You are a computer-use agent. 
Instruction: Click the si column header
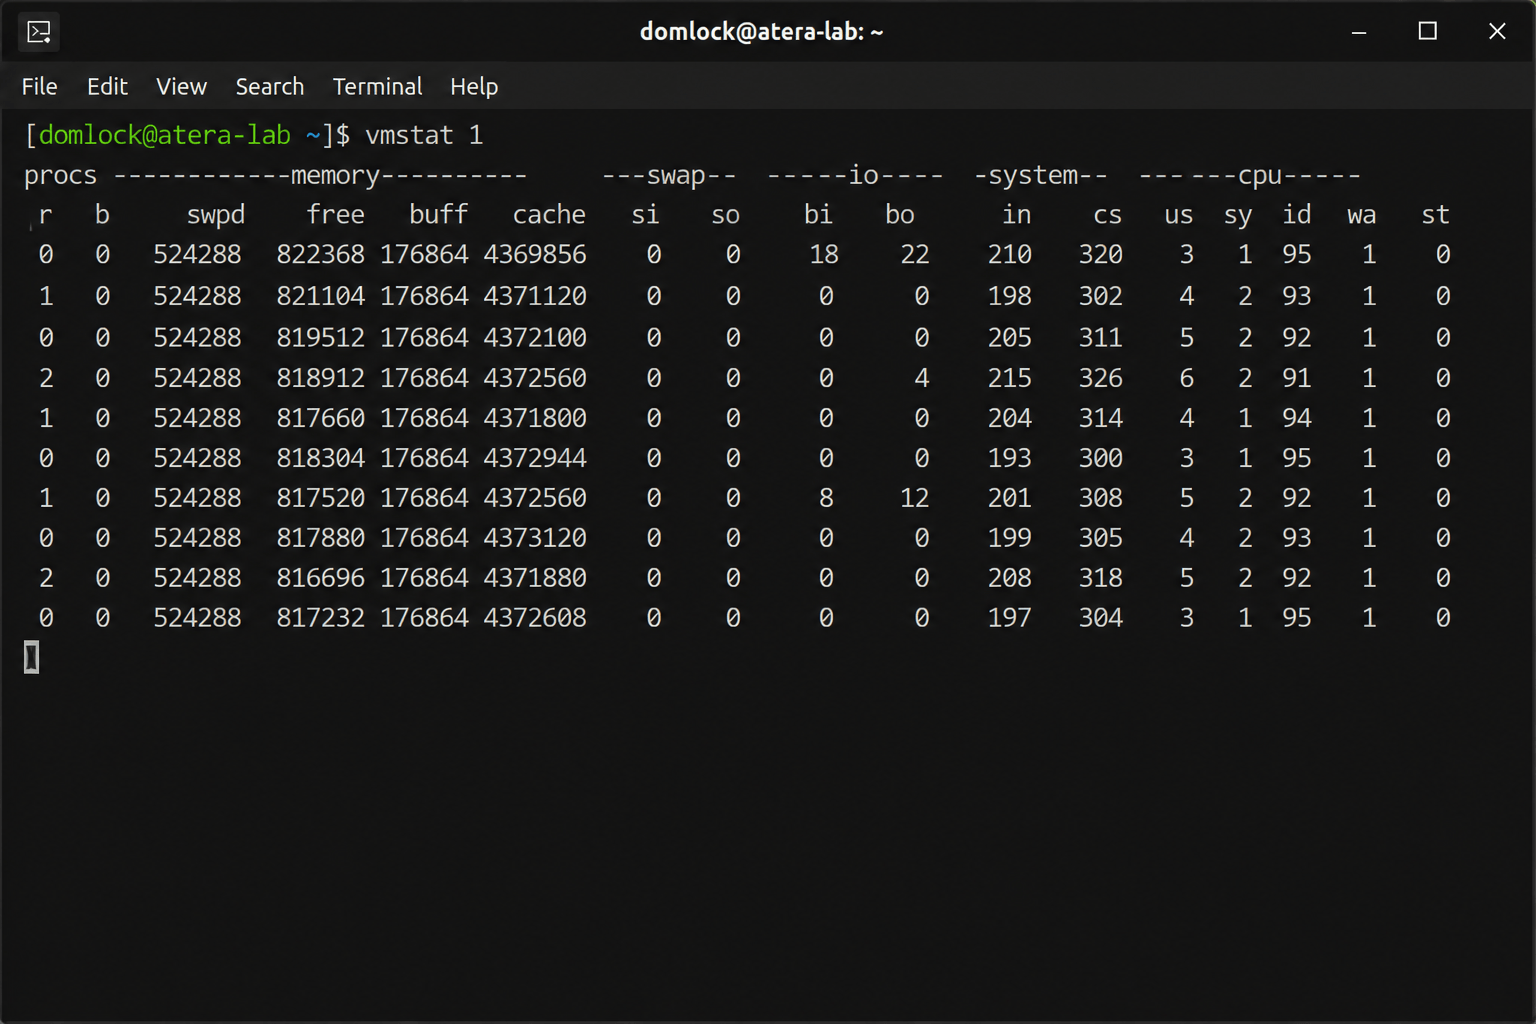[x=645, y=215]
